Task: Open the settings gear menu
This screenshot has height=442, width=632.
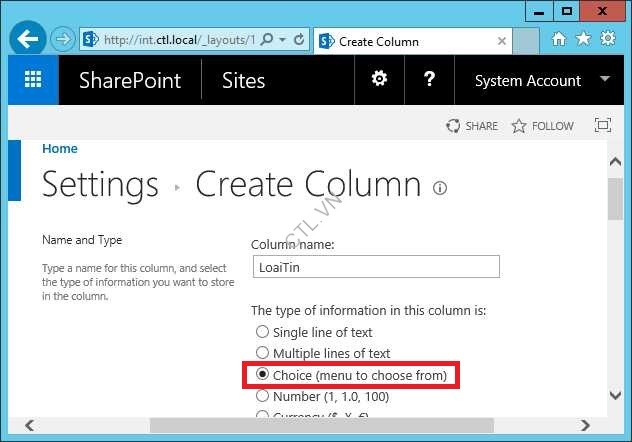Action: click(x=379, y=80)
